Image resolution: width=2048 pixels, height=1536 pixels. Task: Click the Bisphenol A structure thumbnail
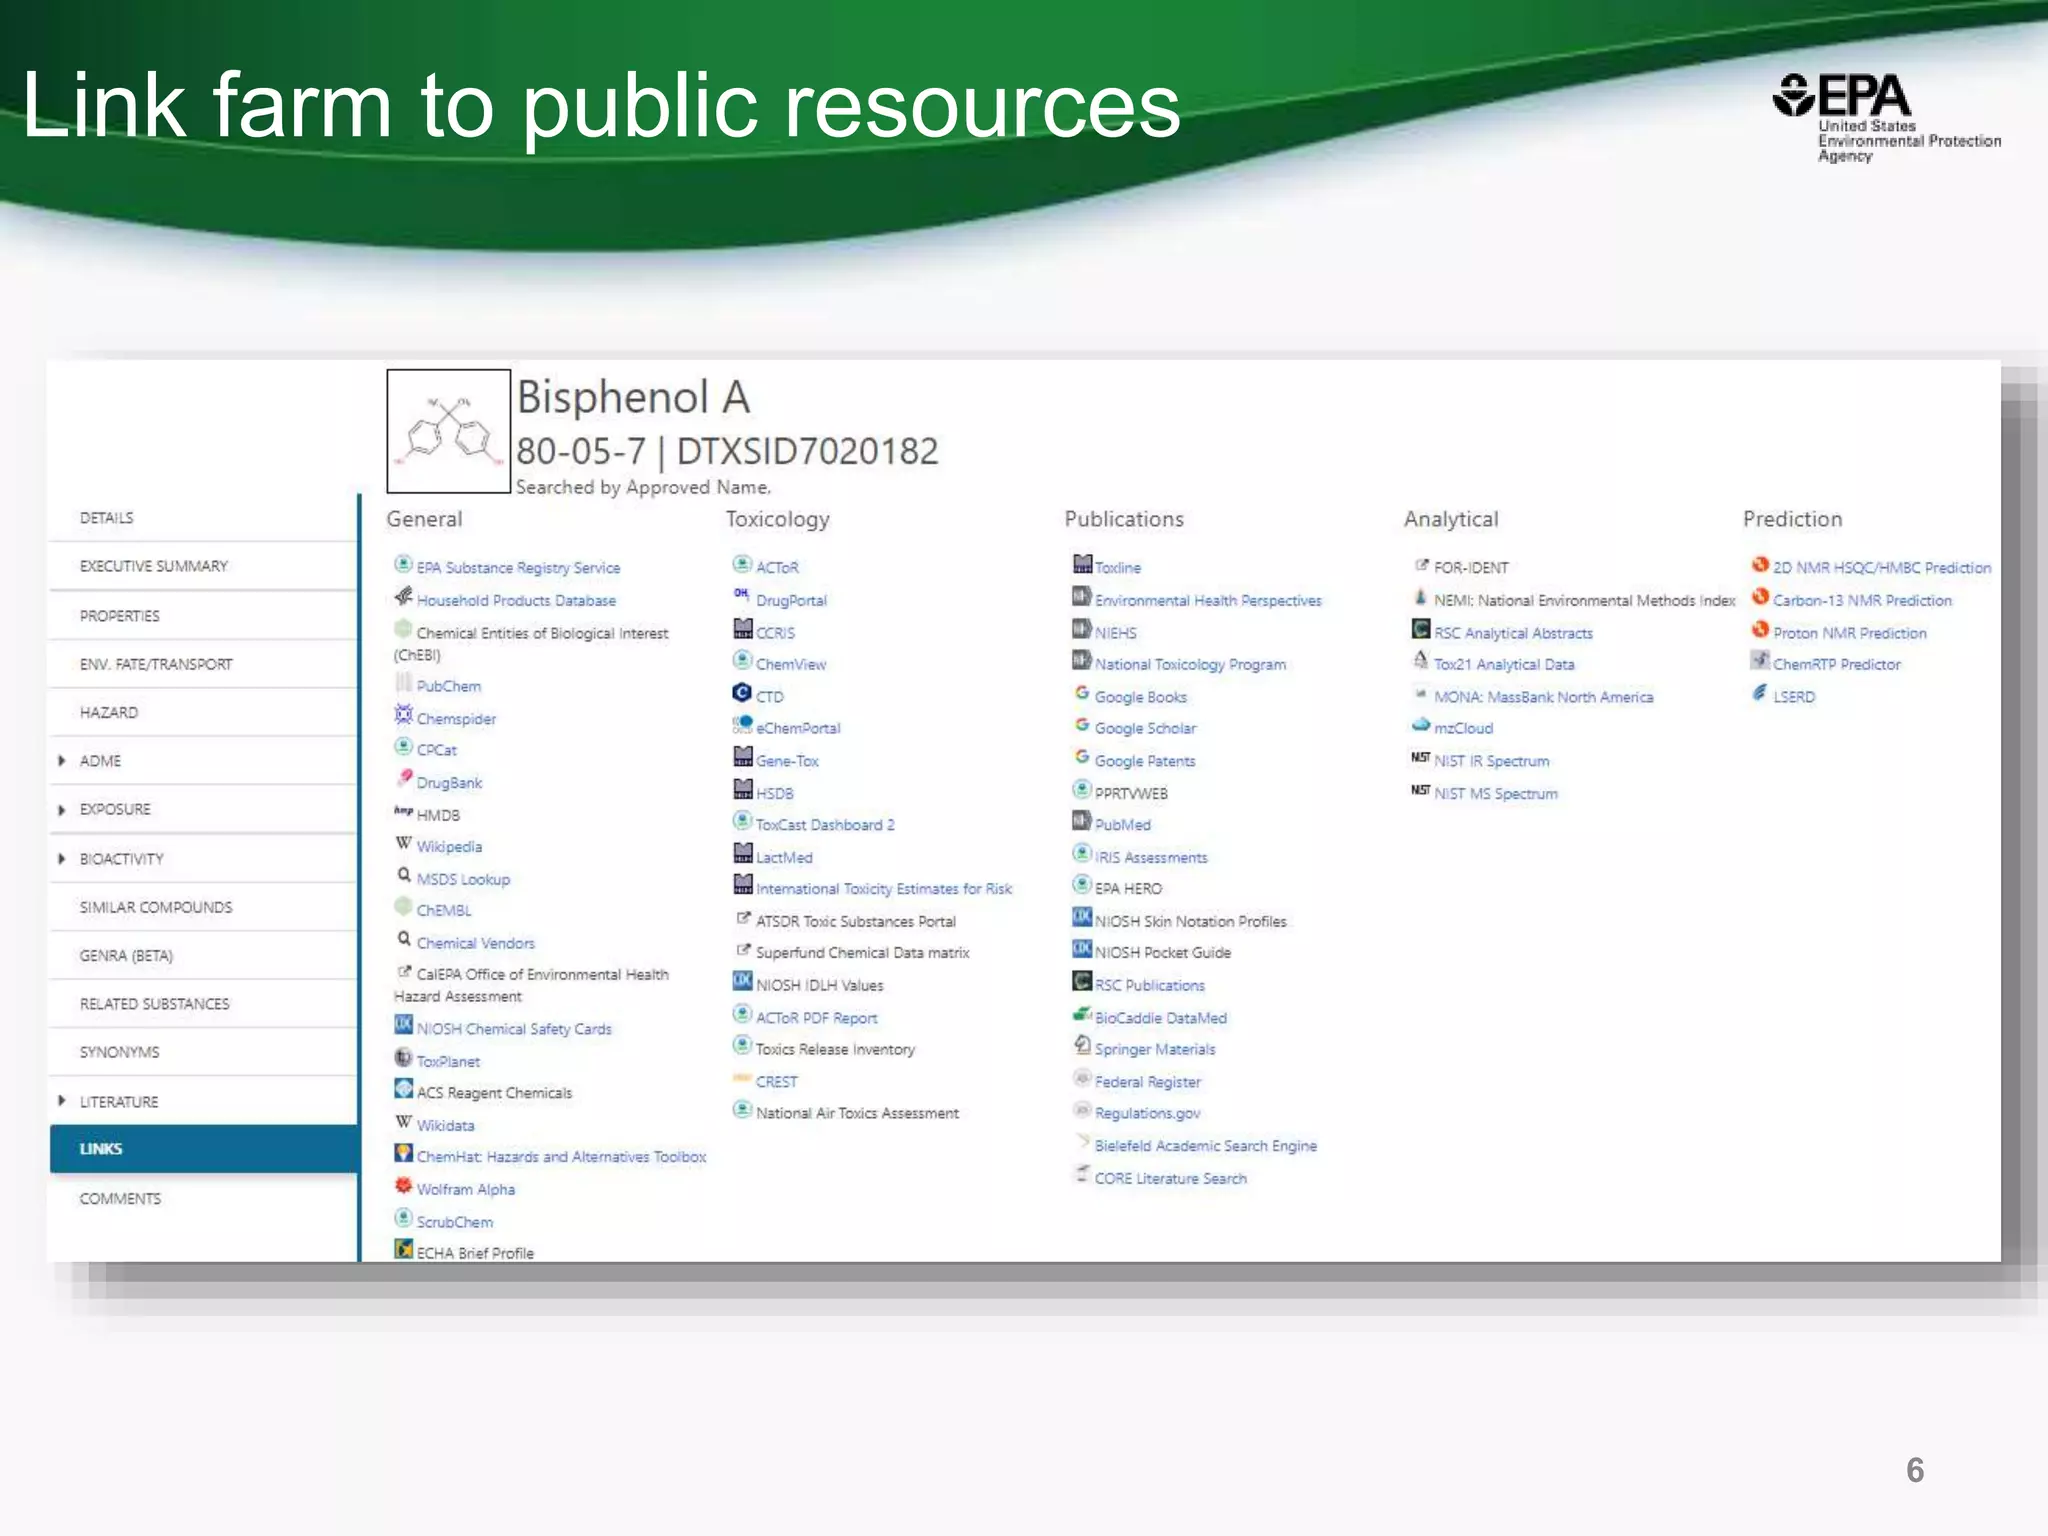[449, 431]
